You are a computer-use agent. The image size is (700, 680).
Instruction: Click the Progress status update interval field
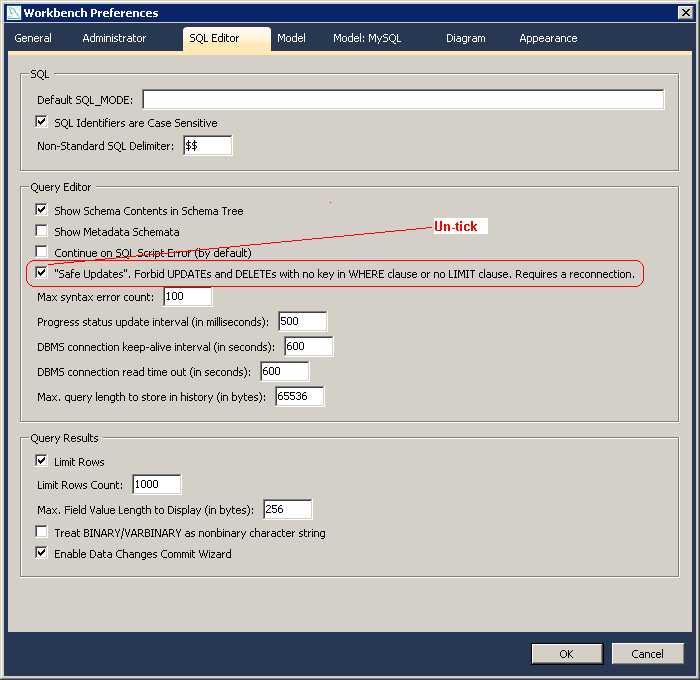303,321
